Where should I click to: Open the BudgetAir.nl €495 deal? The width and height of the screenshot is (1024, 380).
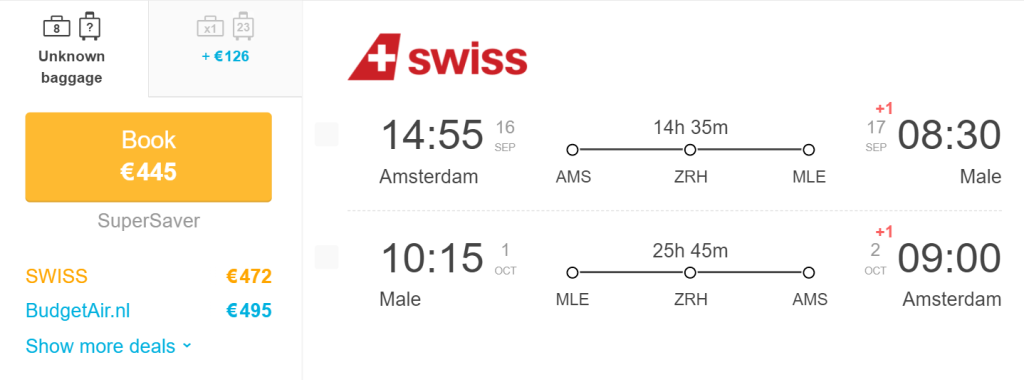pos(148,311)
